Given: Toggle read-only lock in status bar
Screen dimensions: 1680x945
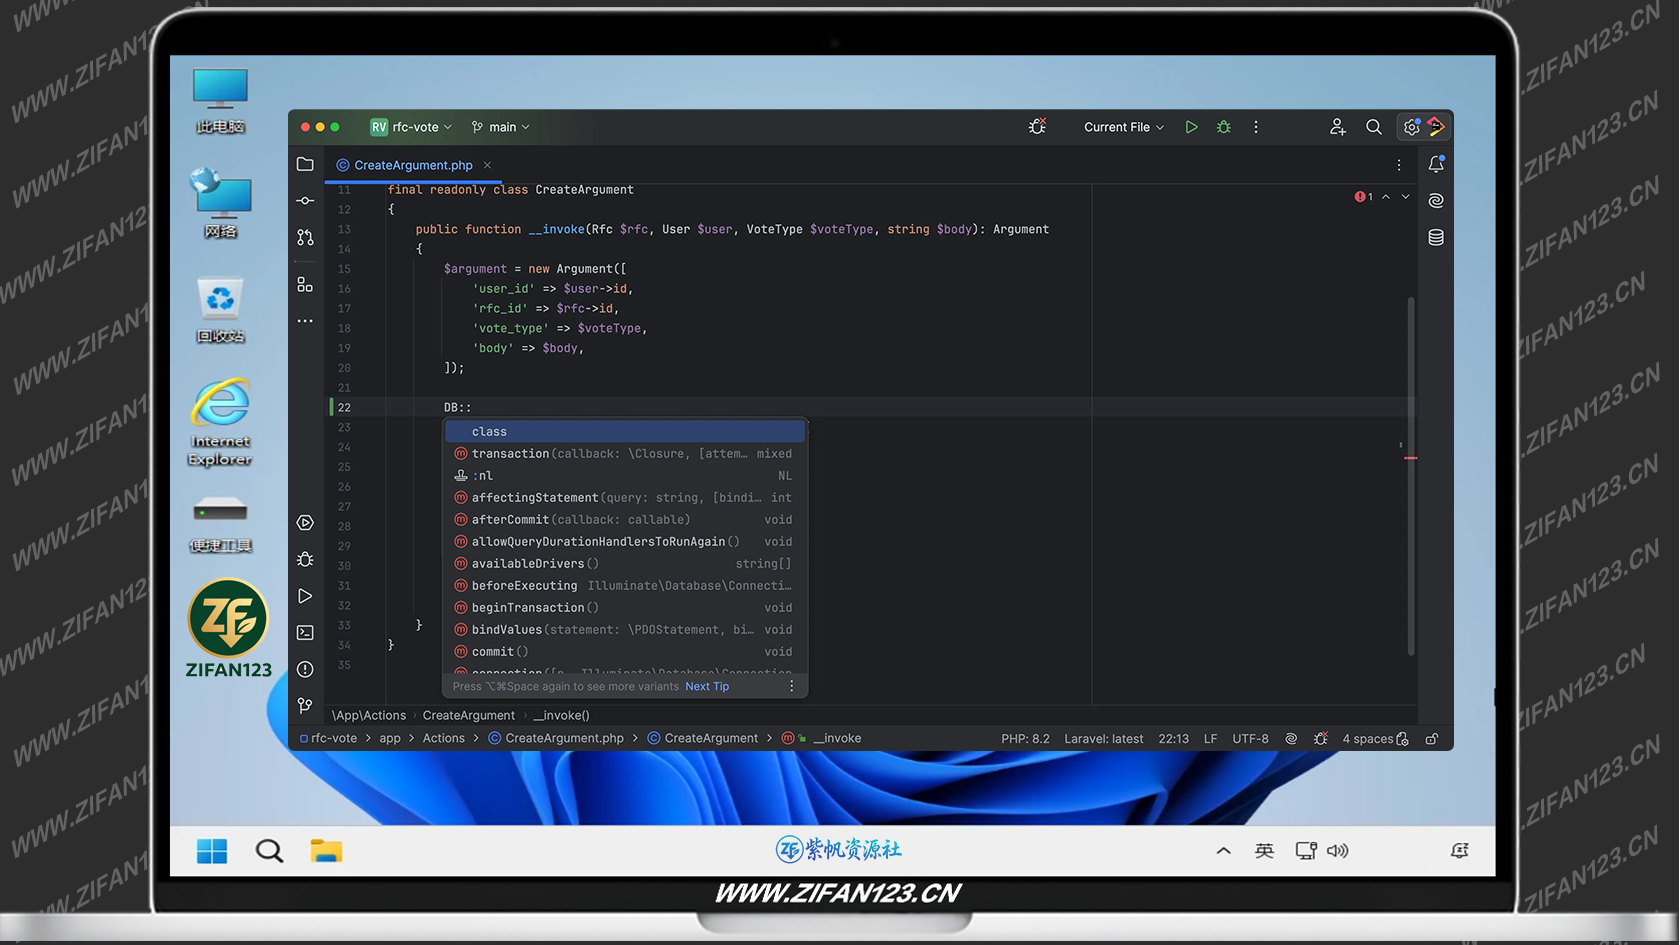Looking at the screenshot, I should 1432,739.
